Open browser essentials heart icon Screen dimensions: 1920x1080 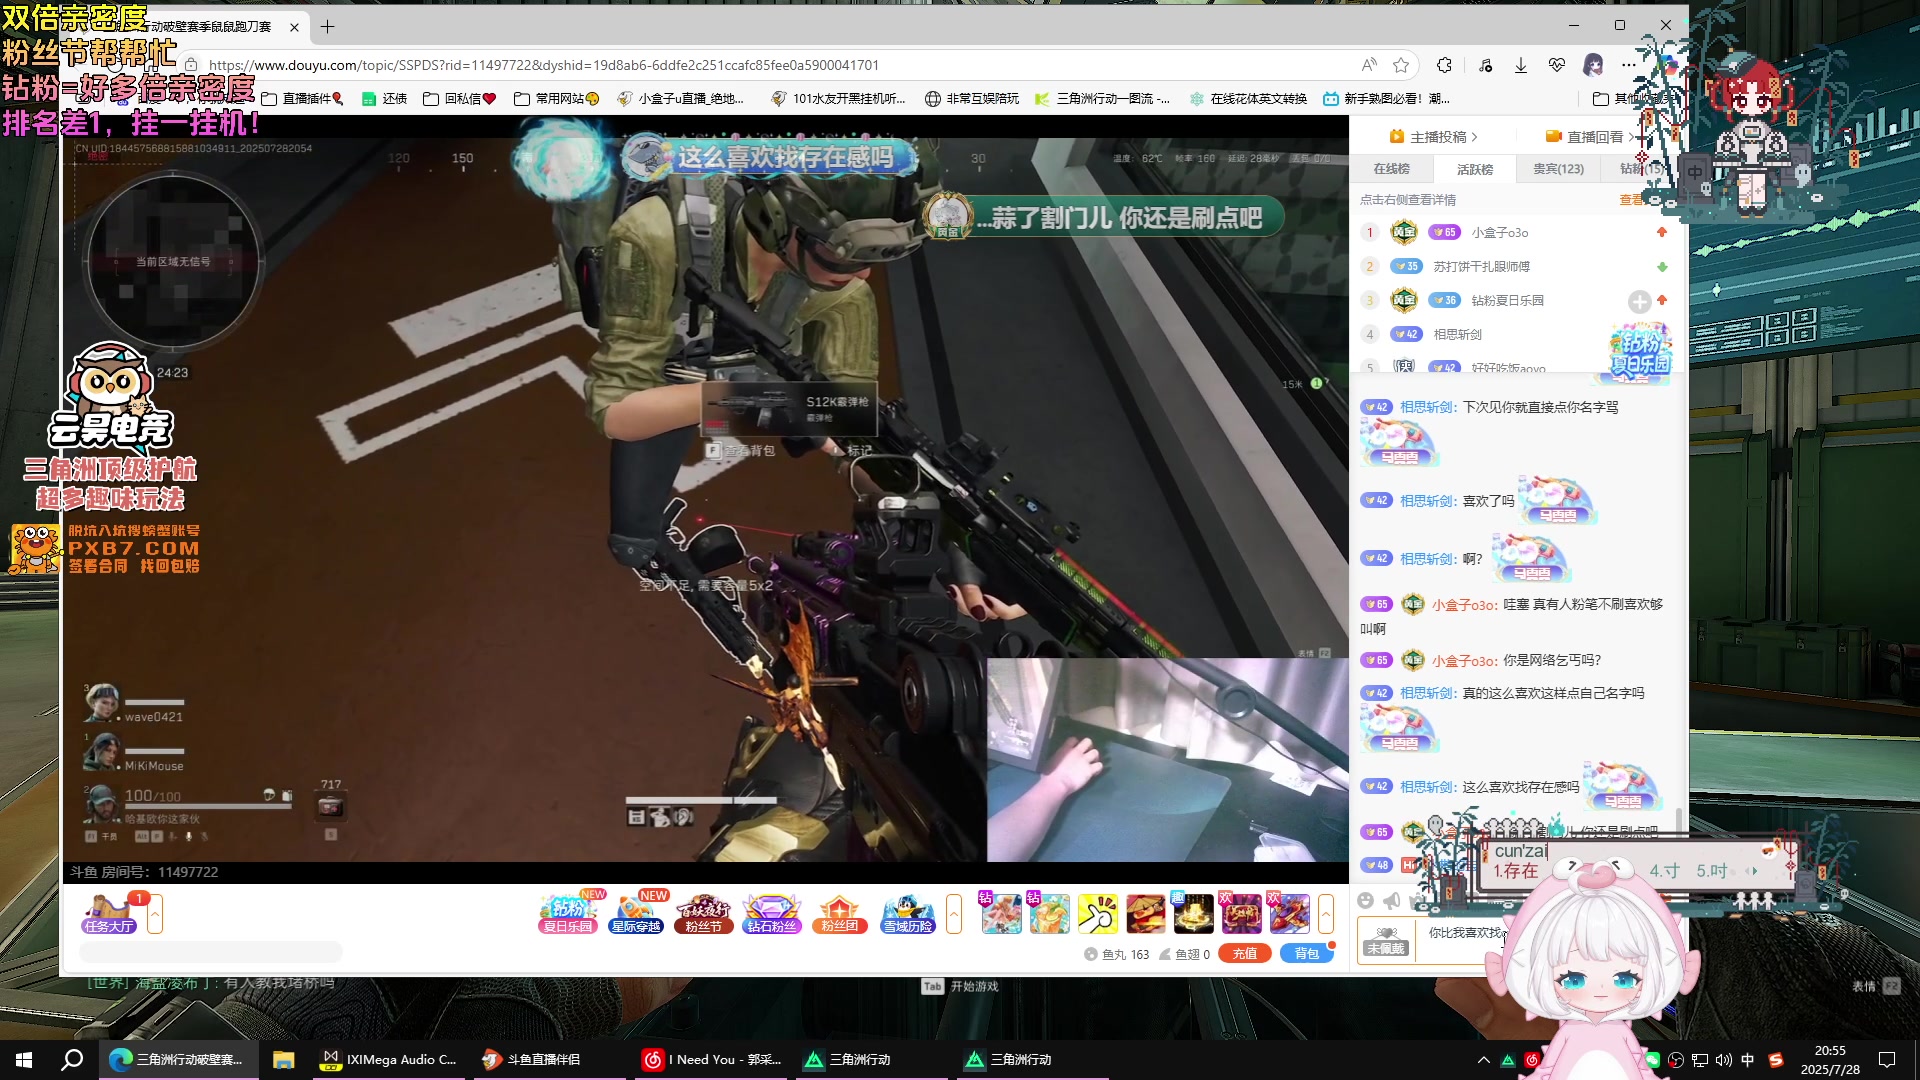coord(1556,65)
